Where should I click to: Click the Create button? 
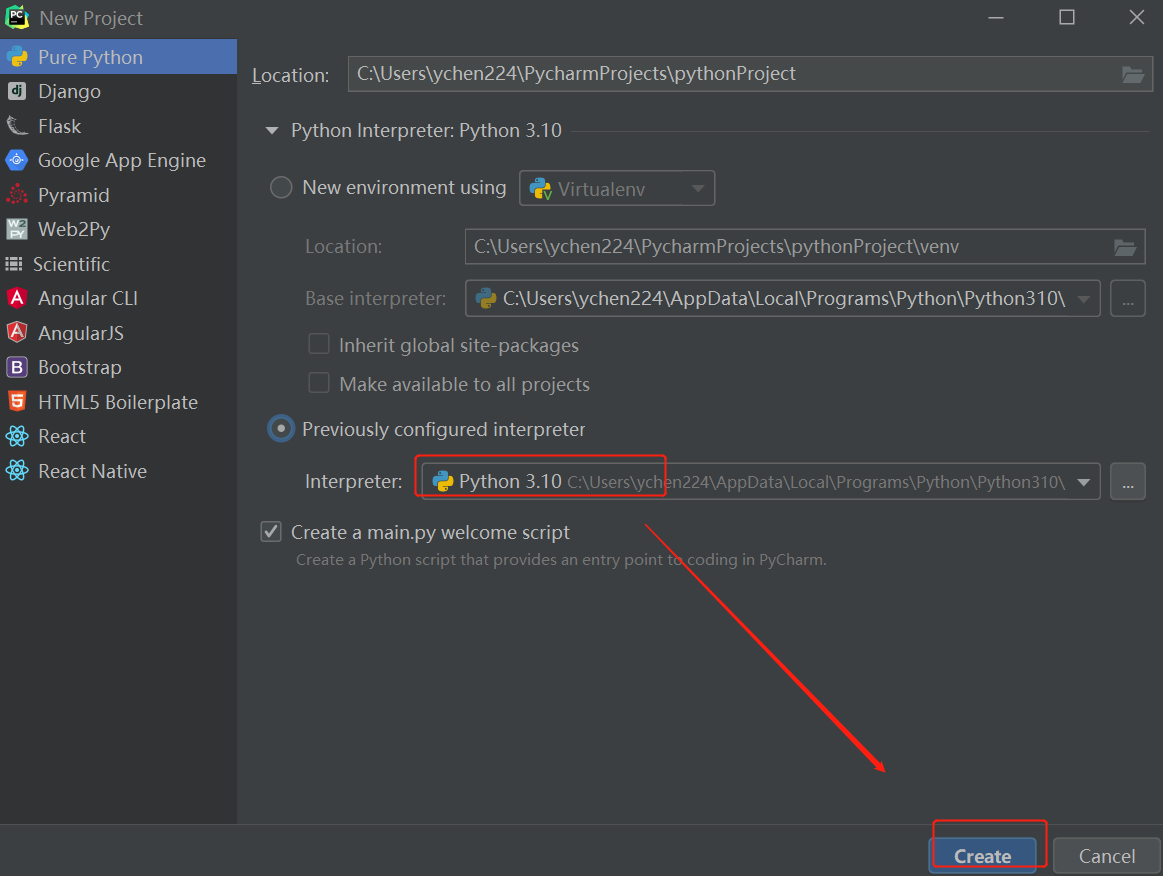pyautogui.click(x=982, y=856)
